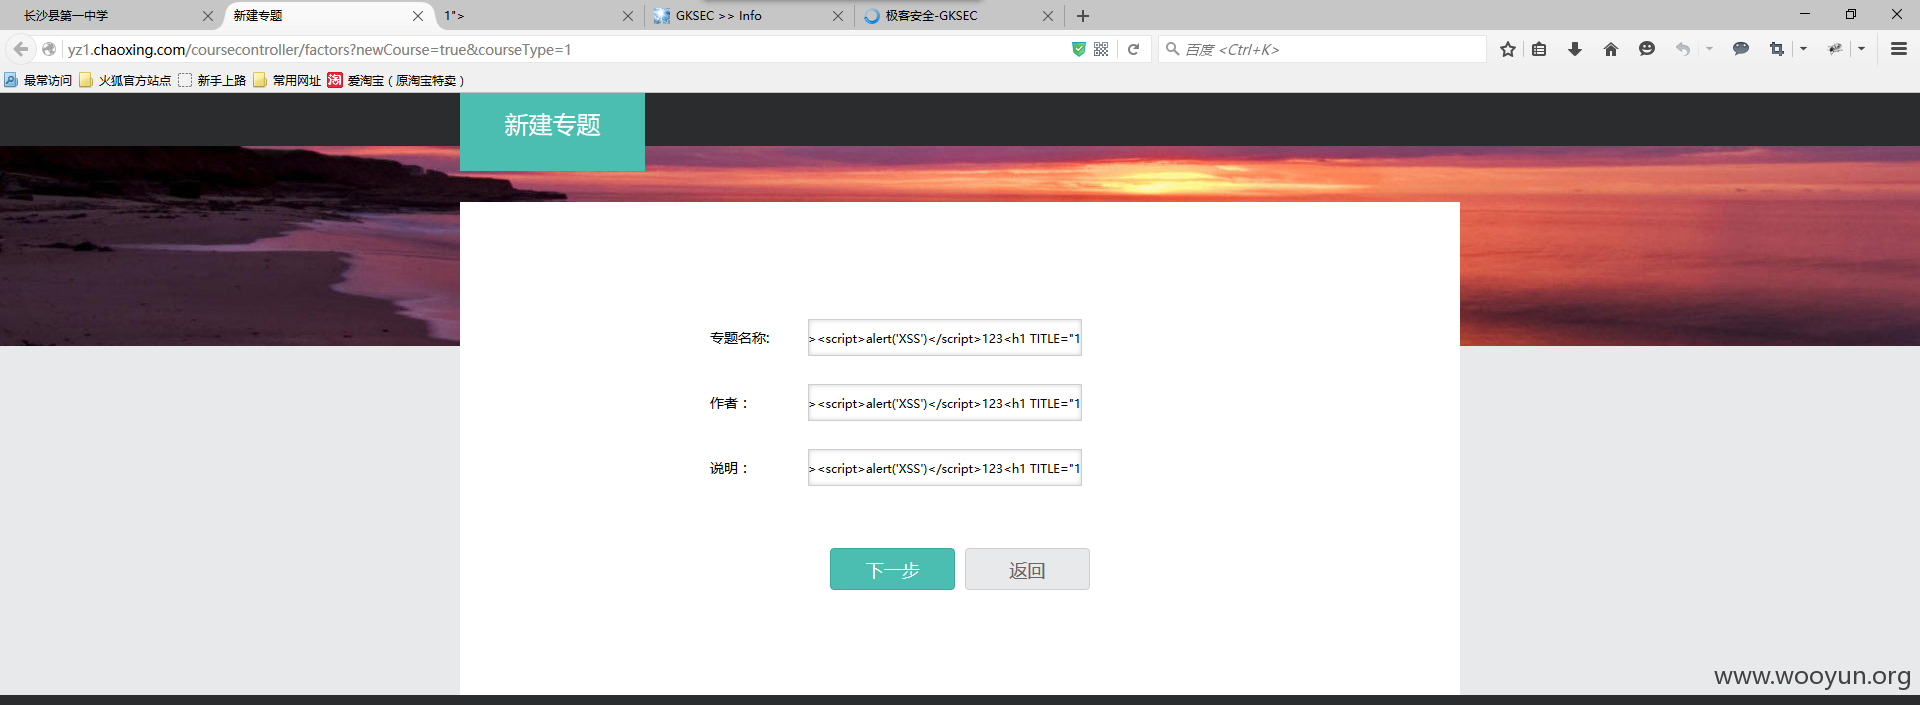The image size is (1920, 705).
Task: Click the search magnifier icon
Action: tap(1172, 49)
